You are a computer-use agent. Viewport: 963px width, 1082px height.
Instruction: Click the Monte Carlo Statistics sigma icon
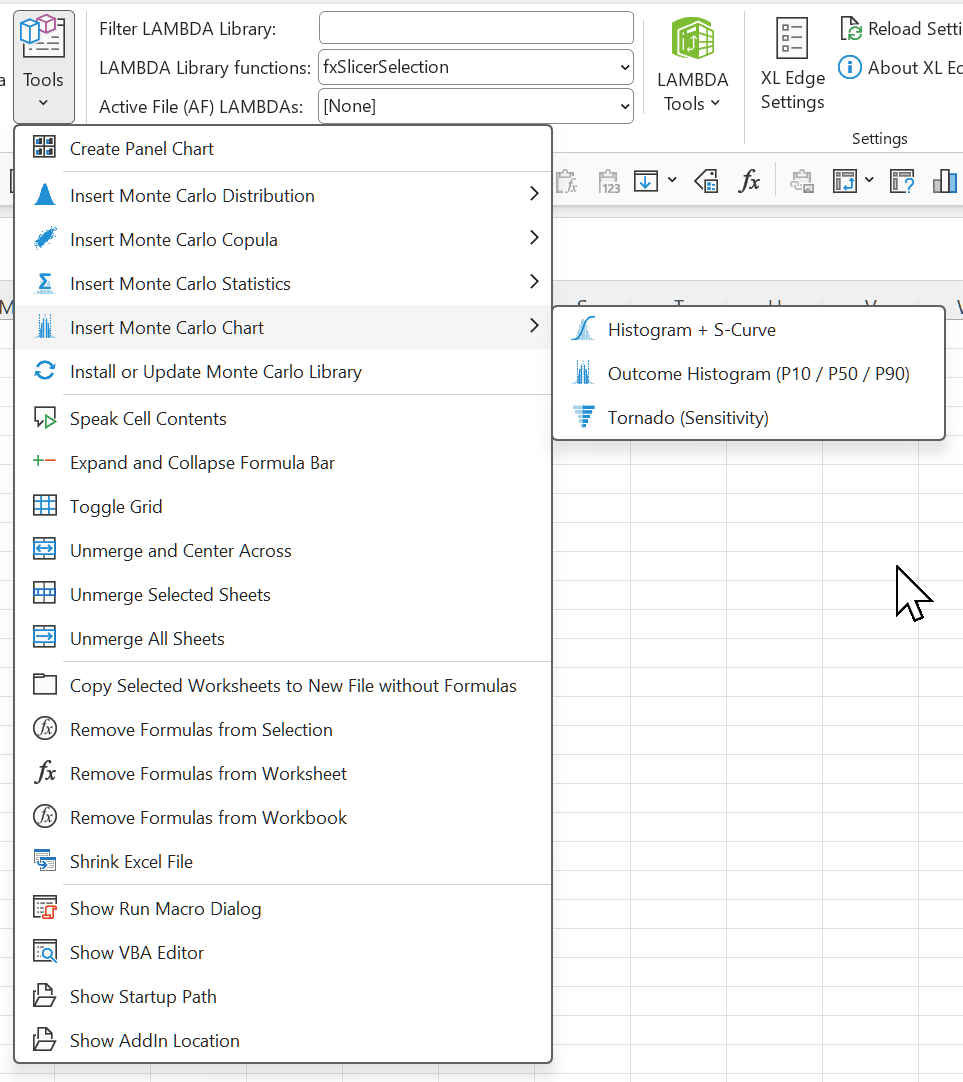[x=45, y=283]
